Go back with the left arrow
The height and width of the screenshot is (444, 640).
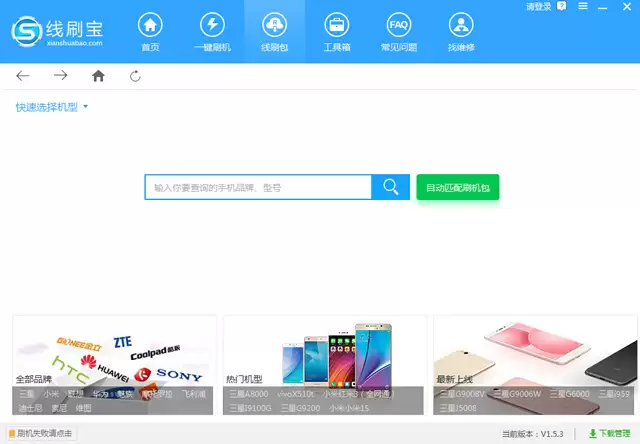[23, 75]
